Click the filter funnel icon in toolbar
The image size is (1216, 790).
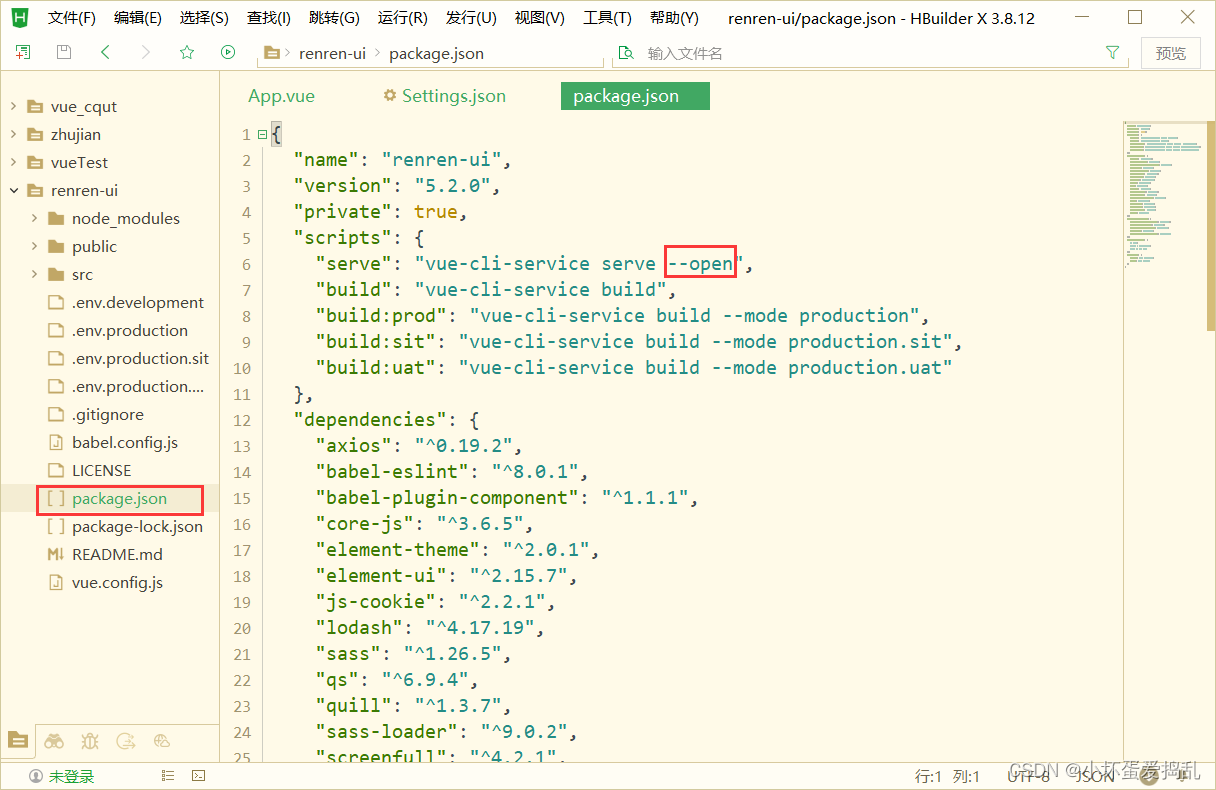point(1112,52)
